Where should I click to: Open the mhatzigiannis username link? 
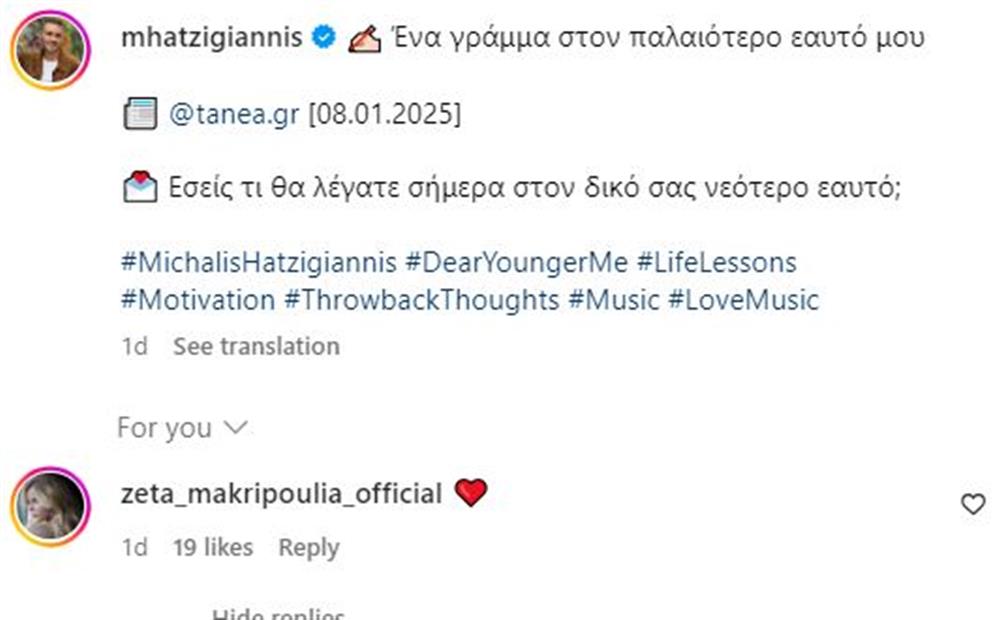coord(215,37)
